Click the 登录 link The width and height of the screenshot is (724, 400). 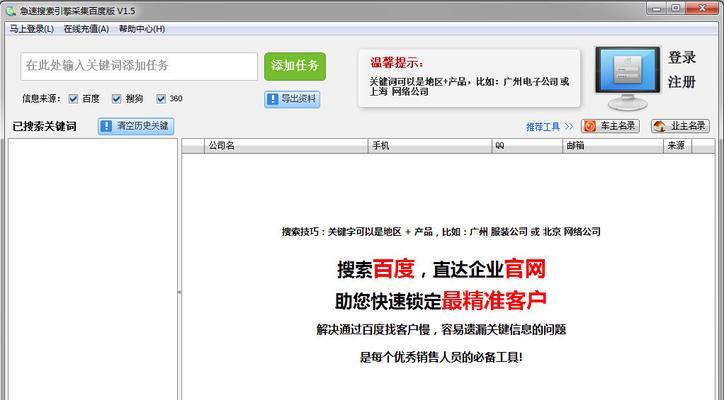682,58
